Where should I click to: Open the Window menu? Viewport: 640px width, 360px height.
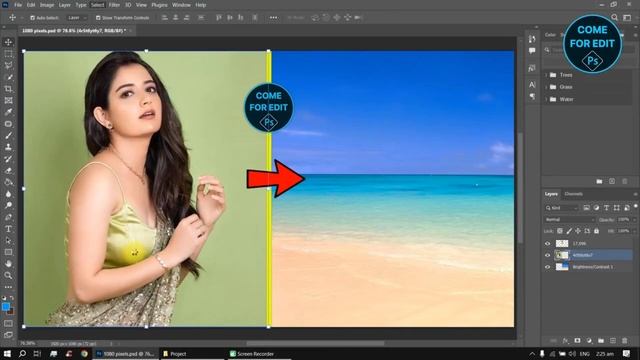click(181, 5)
